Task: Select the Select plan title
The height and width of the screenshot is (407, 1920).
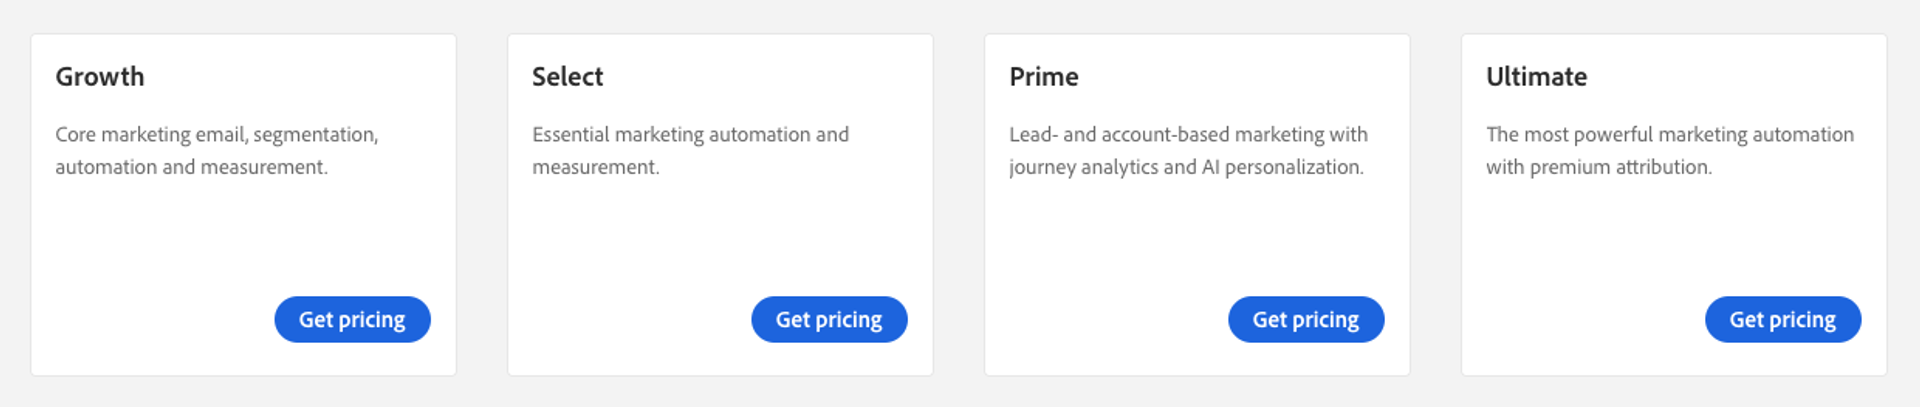Action: point(567,77)
